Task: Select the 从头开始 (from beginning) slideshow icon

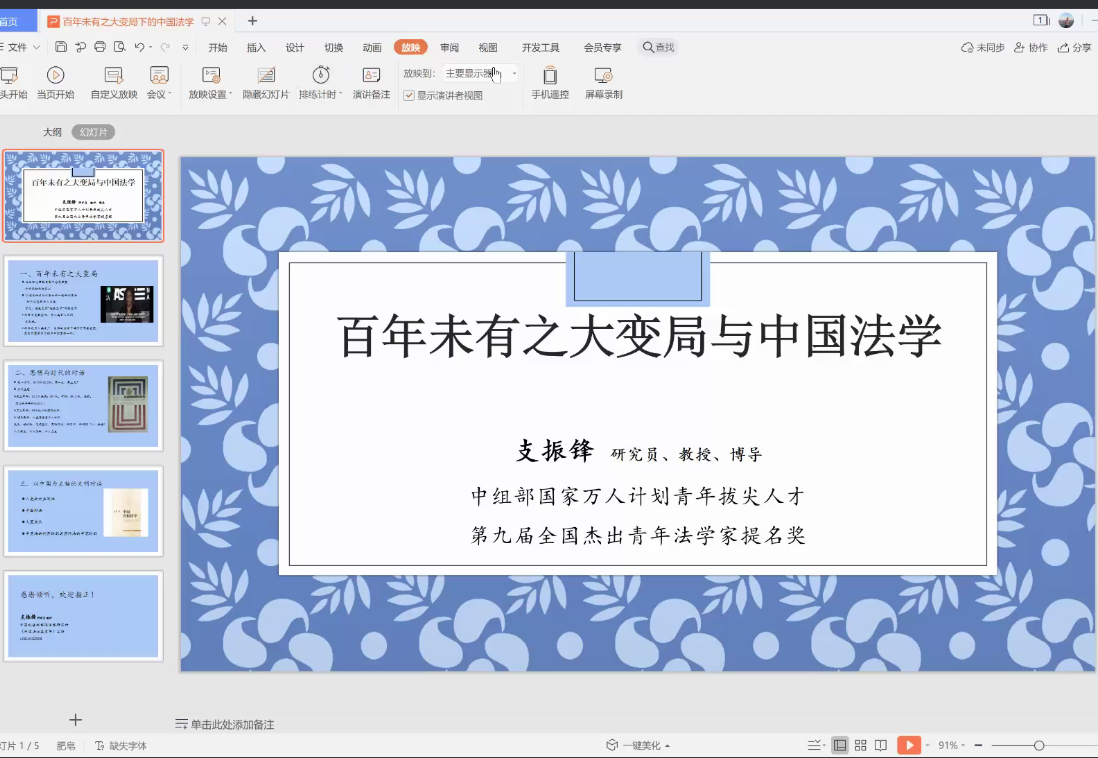Action: coord(12,75)
